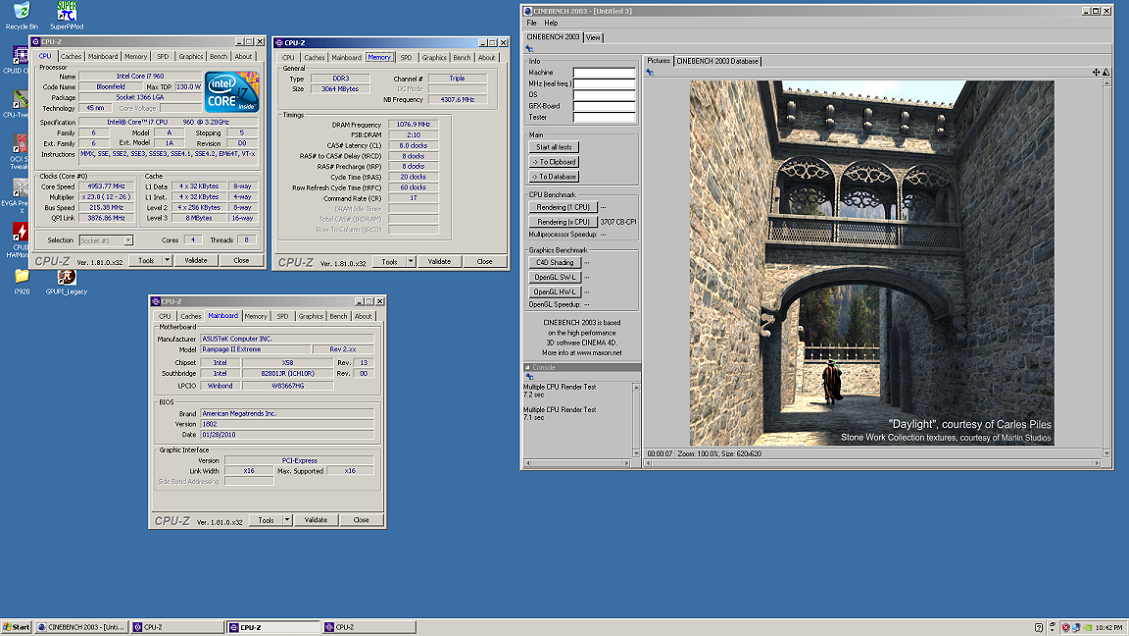Click Validate in the CPU tab window
This screenshot has height=636, width=1129.
196,261
